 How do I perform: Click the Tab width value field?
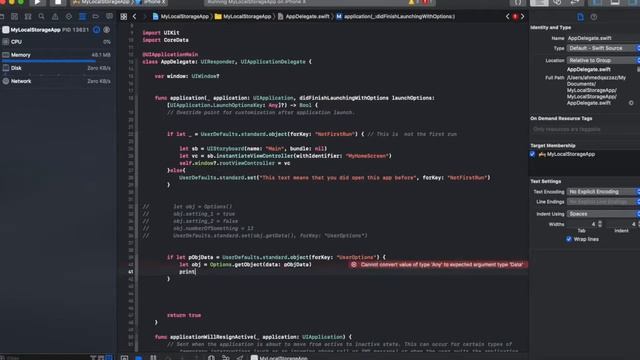click(582, 224)
